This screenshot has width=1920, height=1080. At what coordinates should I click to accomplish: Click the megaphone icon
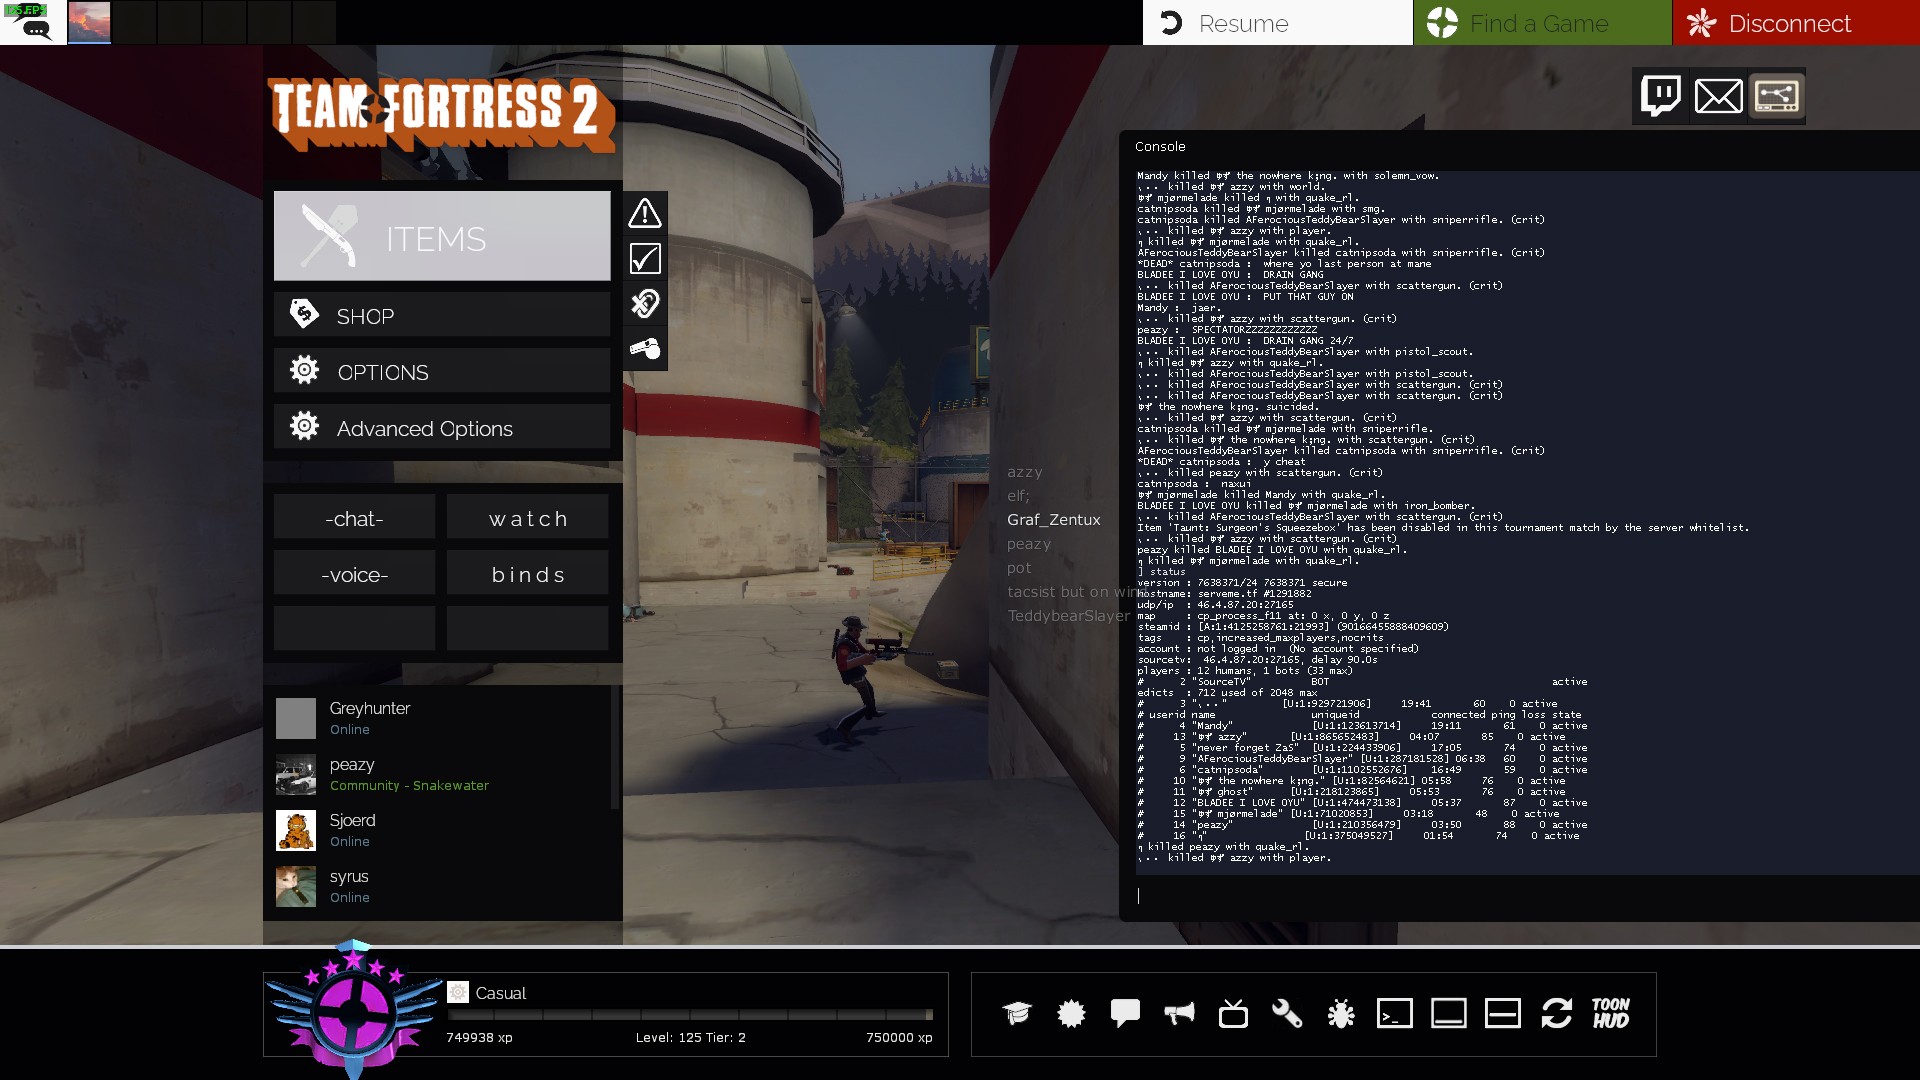(1179, 1014)
